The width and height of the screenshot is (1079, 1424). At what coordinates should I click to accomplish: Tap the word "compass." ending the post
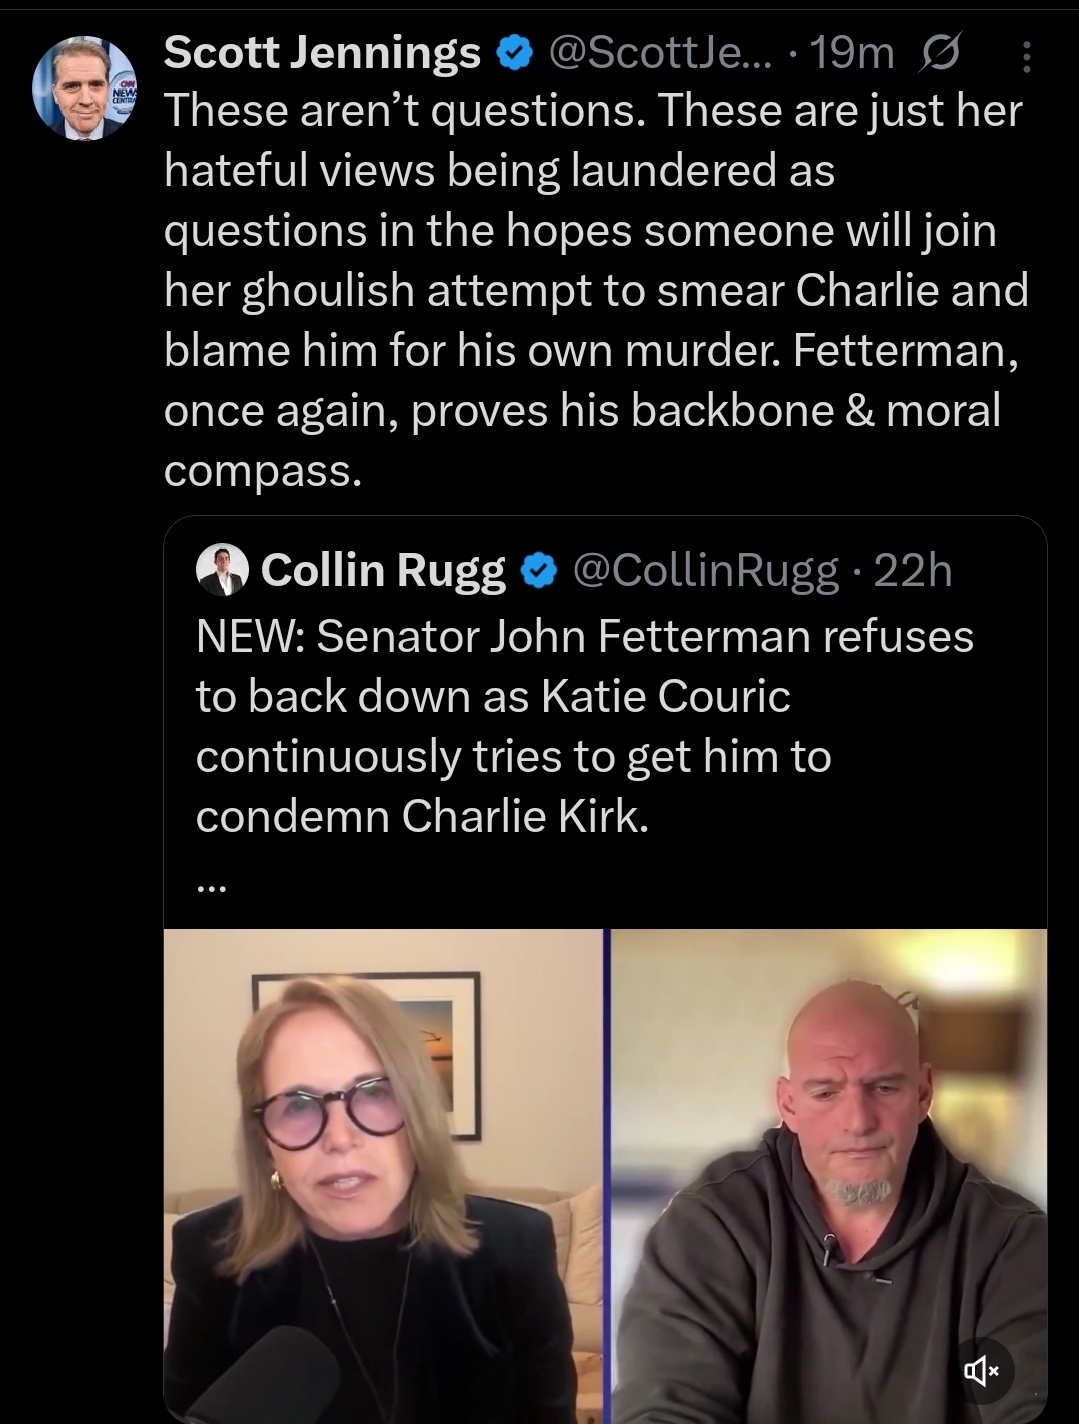coord(262,471)
